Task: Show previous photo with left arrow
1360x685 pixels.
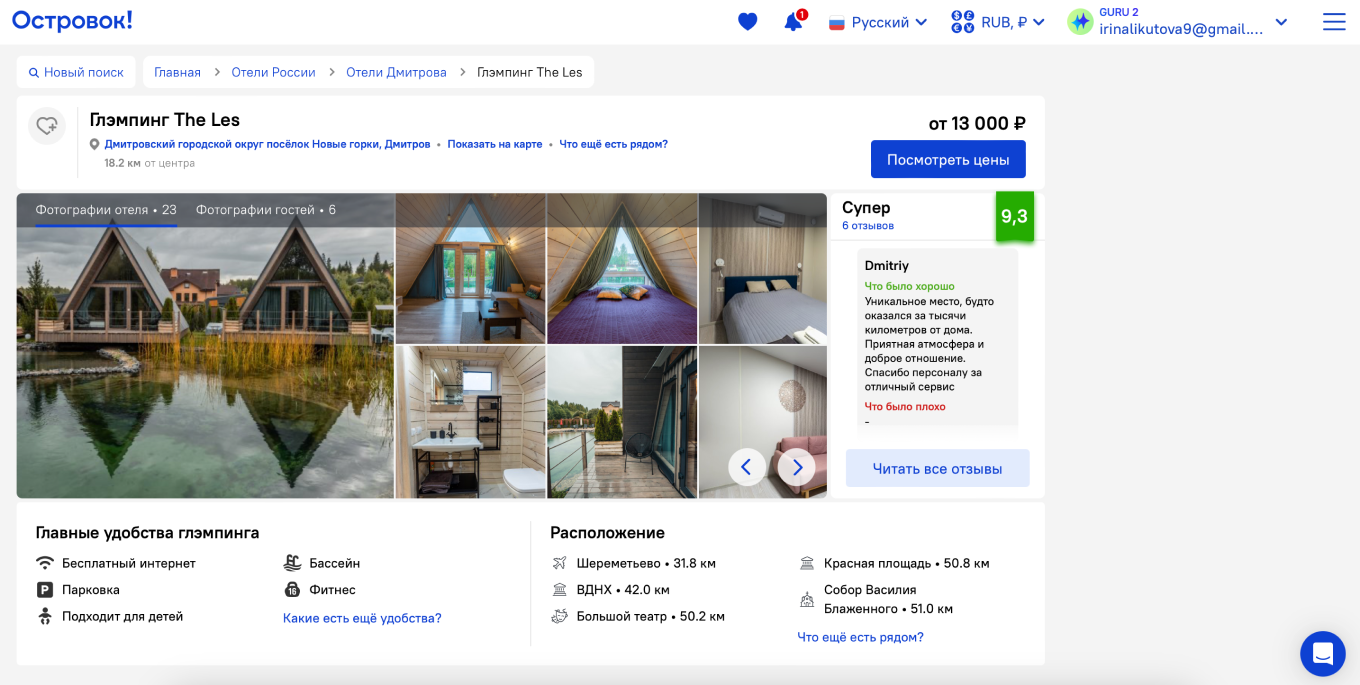Action: click(747, 467)
